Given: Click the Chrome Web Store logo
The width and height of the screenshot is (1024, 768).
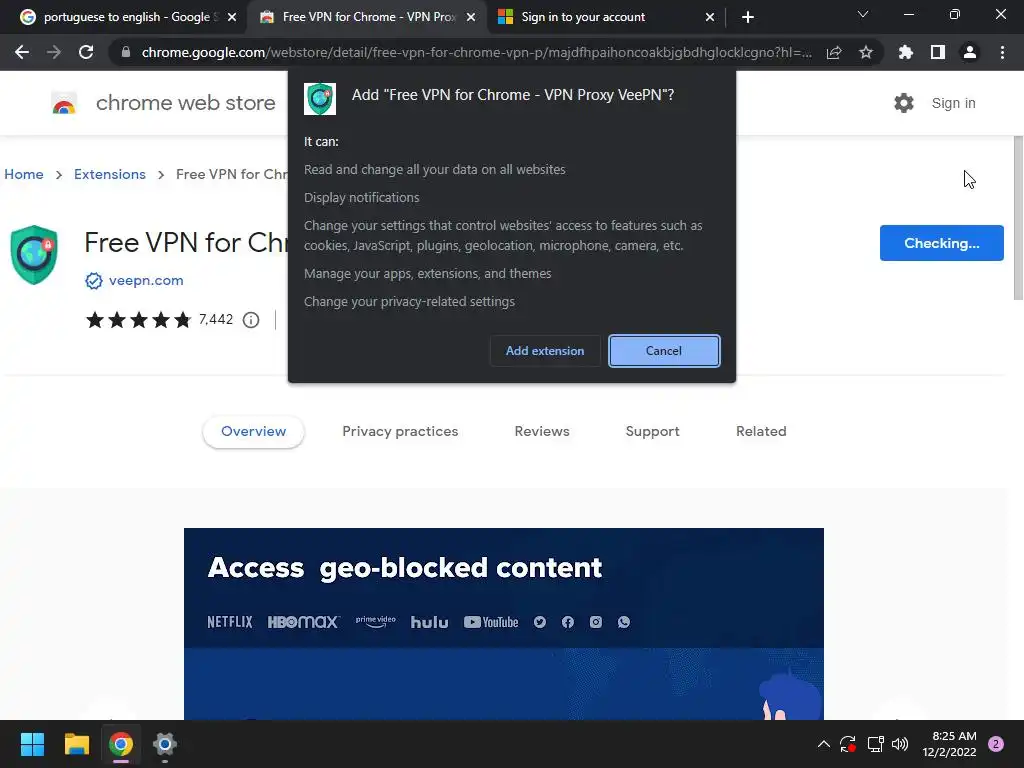Looking at the screenshot, I should click(x=64, y=103).
